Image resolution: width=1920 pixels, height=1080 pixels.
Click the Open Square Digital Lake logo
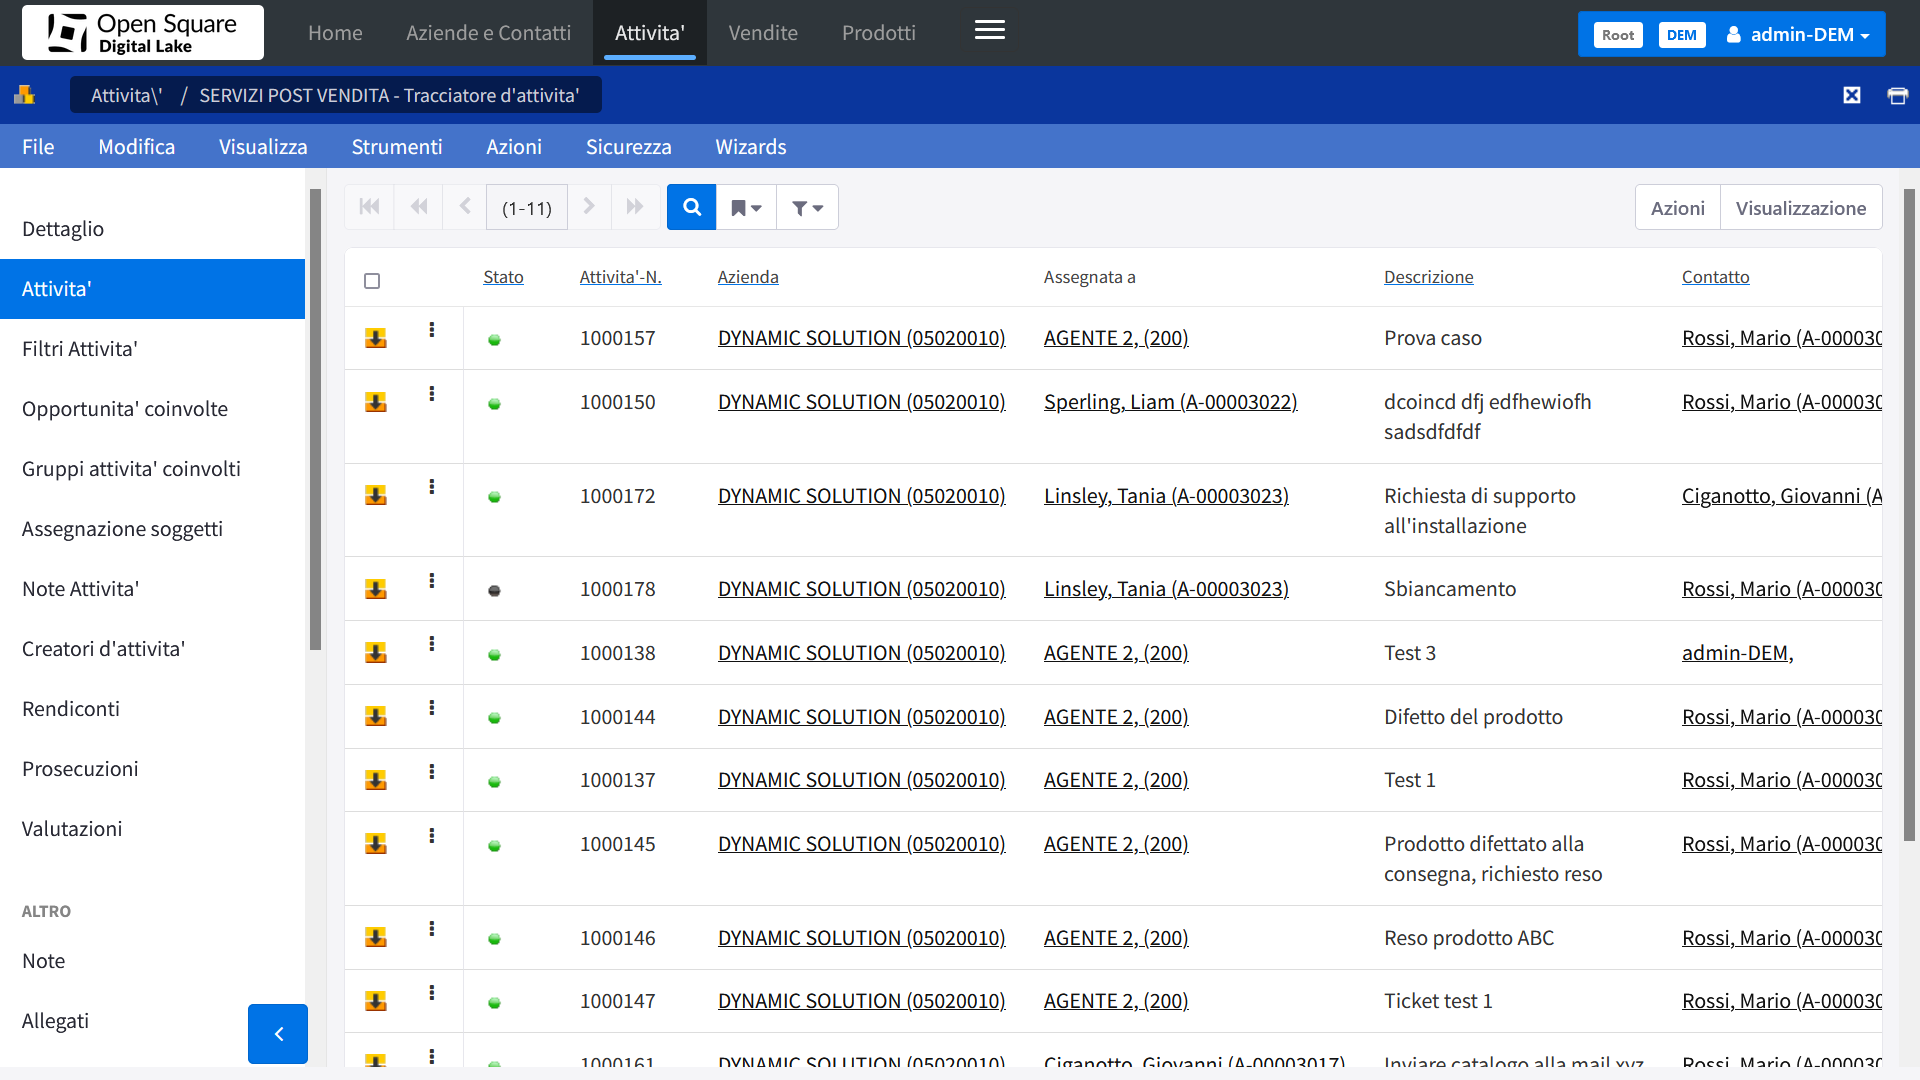pyautogui.click(x=143, y=33)
